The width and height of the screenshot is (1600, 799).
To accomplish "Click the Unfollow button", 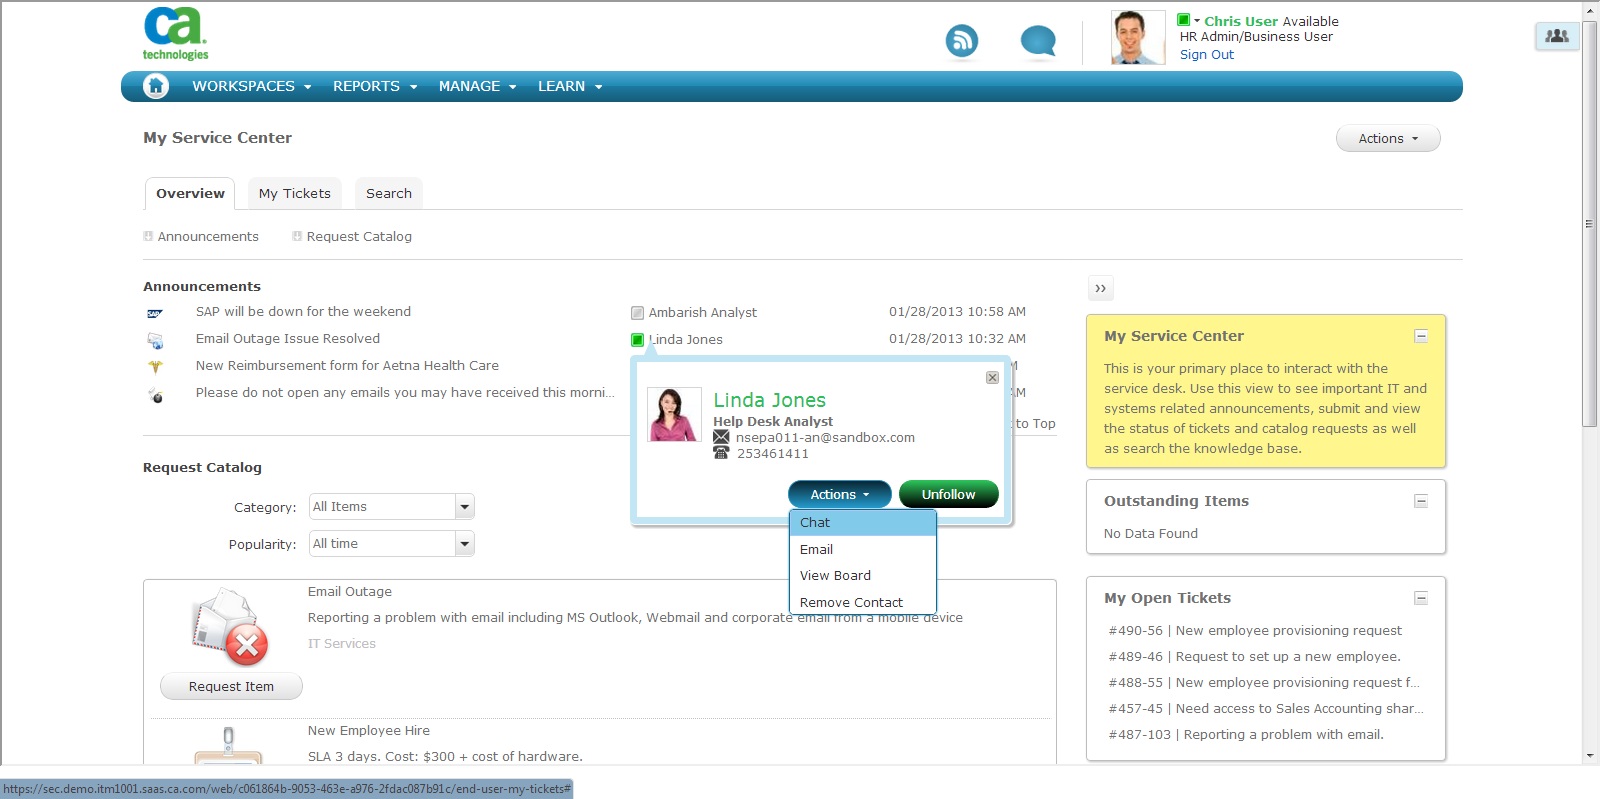I will coord(948,494).
